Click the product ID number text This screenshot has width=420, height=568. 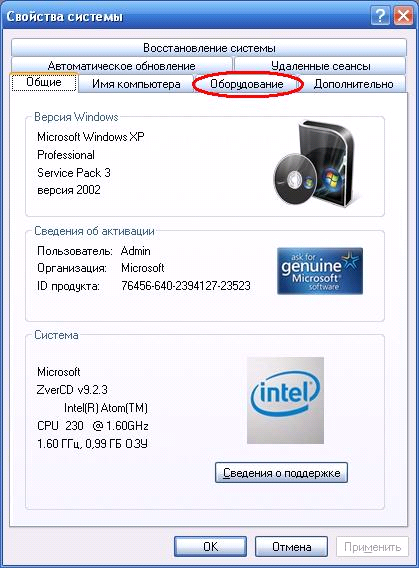[x=186, y=286]
